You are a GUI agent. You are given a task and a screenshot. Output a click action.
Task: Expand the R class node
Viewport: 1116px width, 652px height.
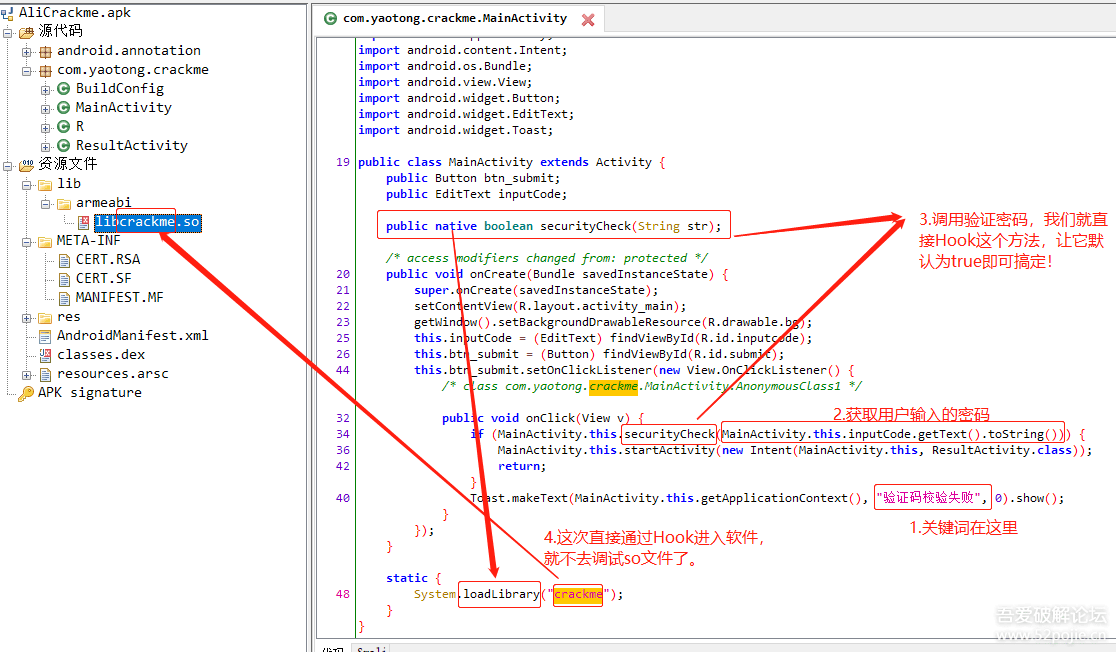tap(46, 128)
